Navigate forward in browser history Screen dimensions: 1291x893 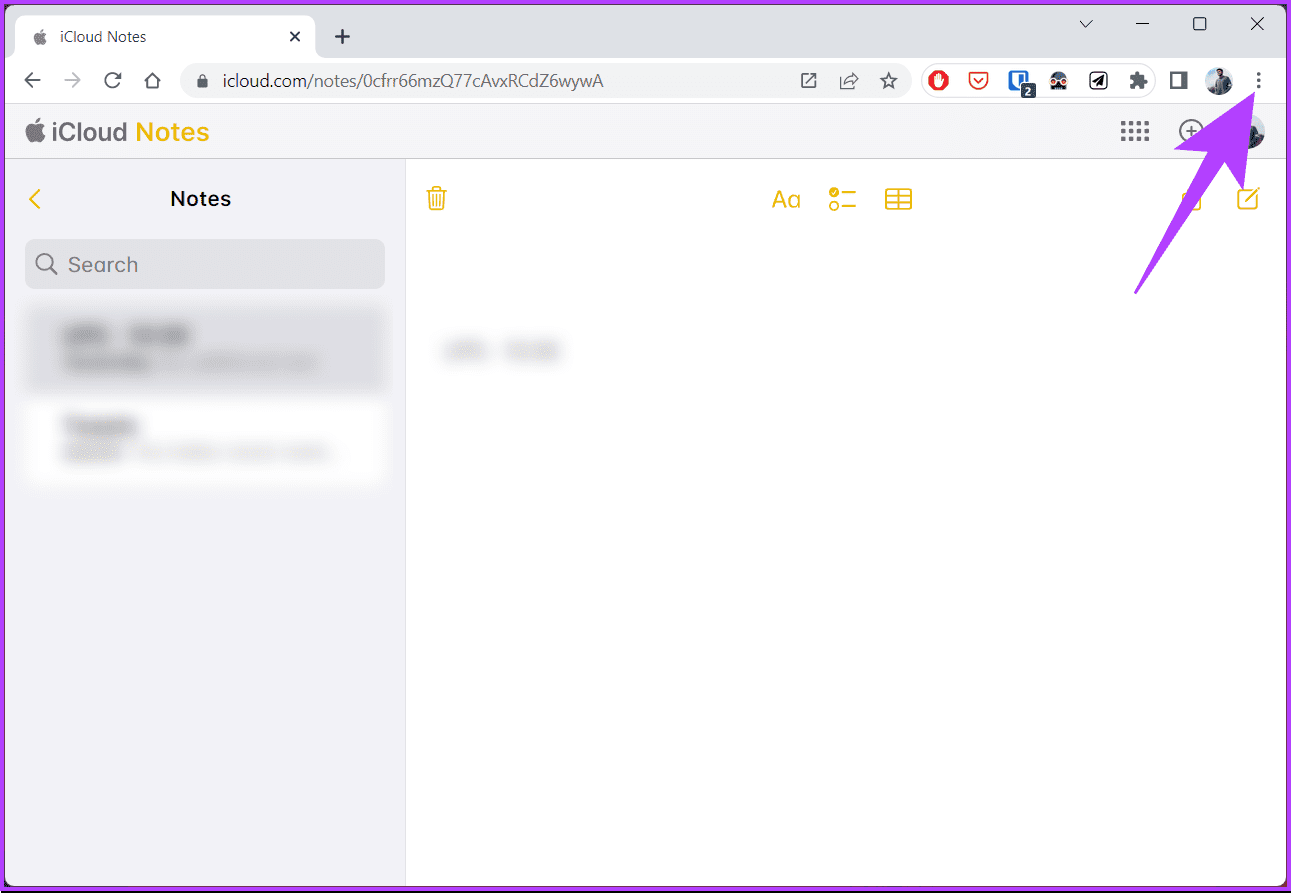73,81
